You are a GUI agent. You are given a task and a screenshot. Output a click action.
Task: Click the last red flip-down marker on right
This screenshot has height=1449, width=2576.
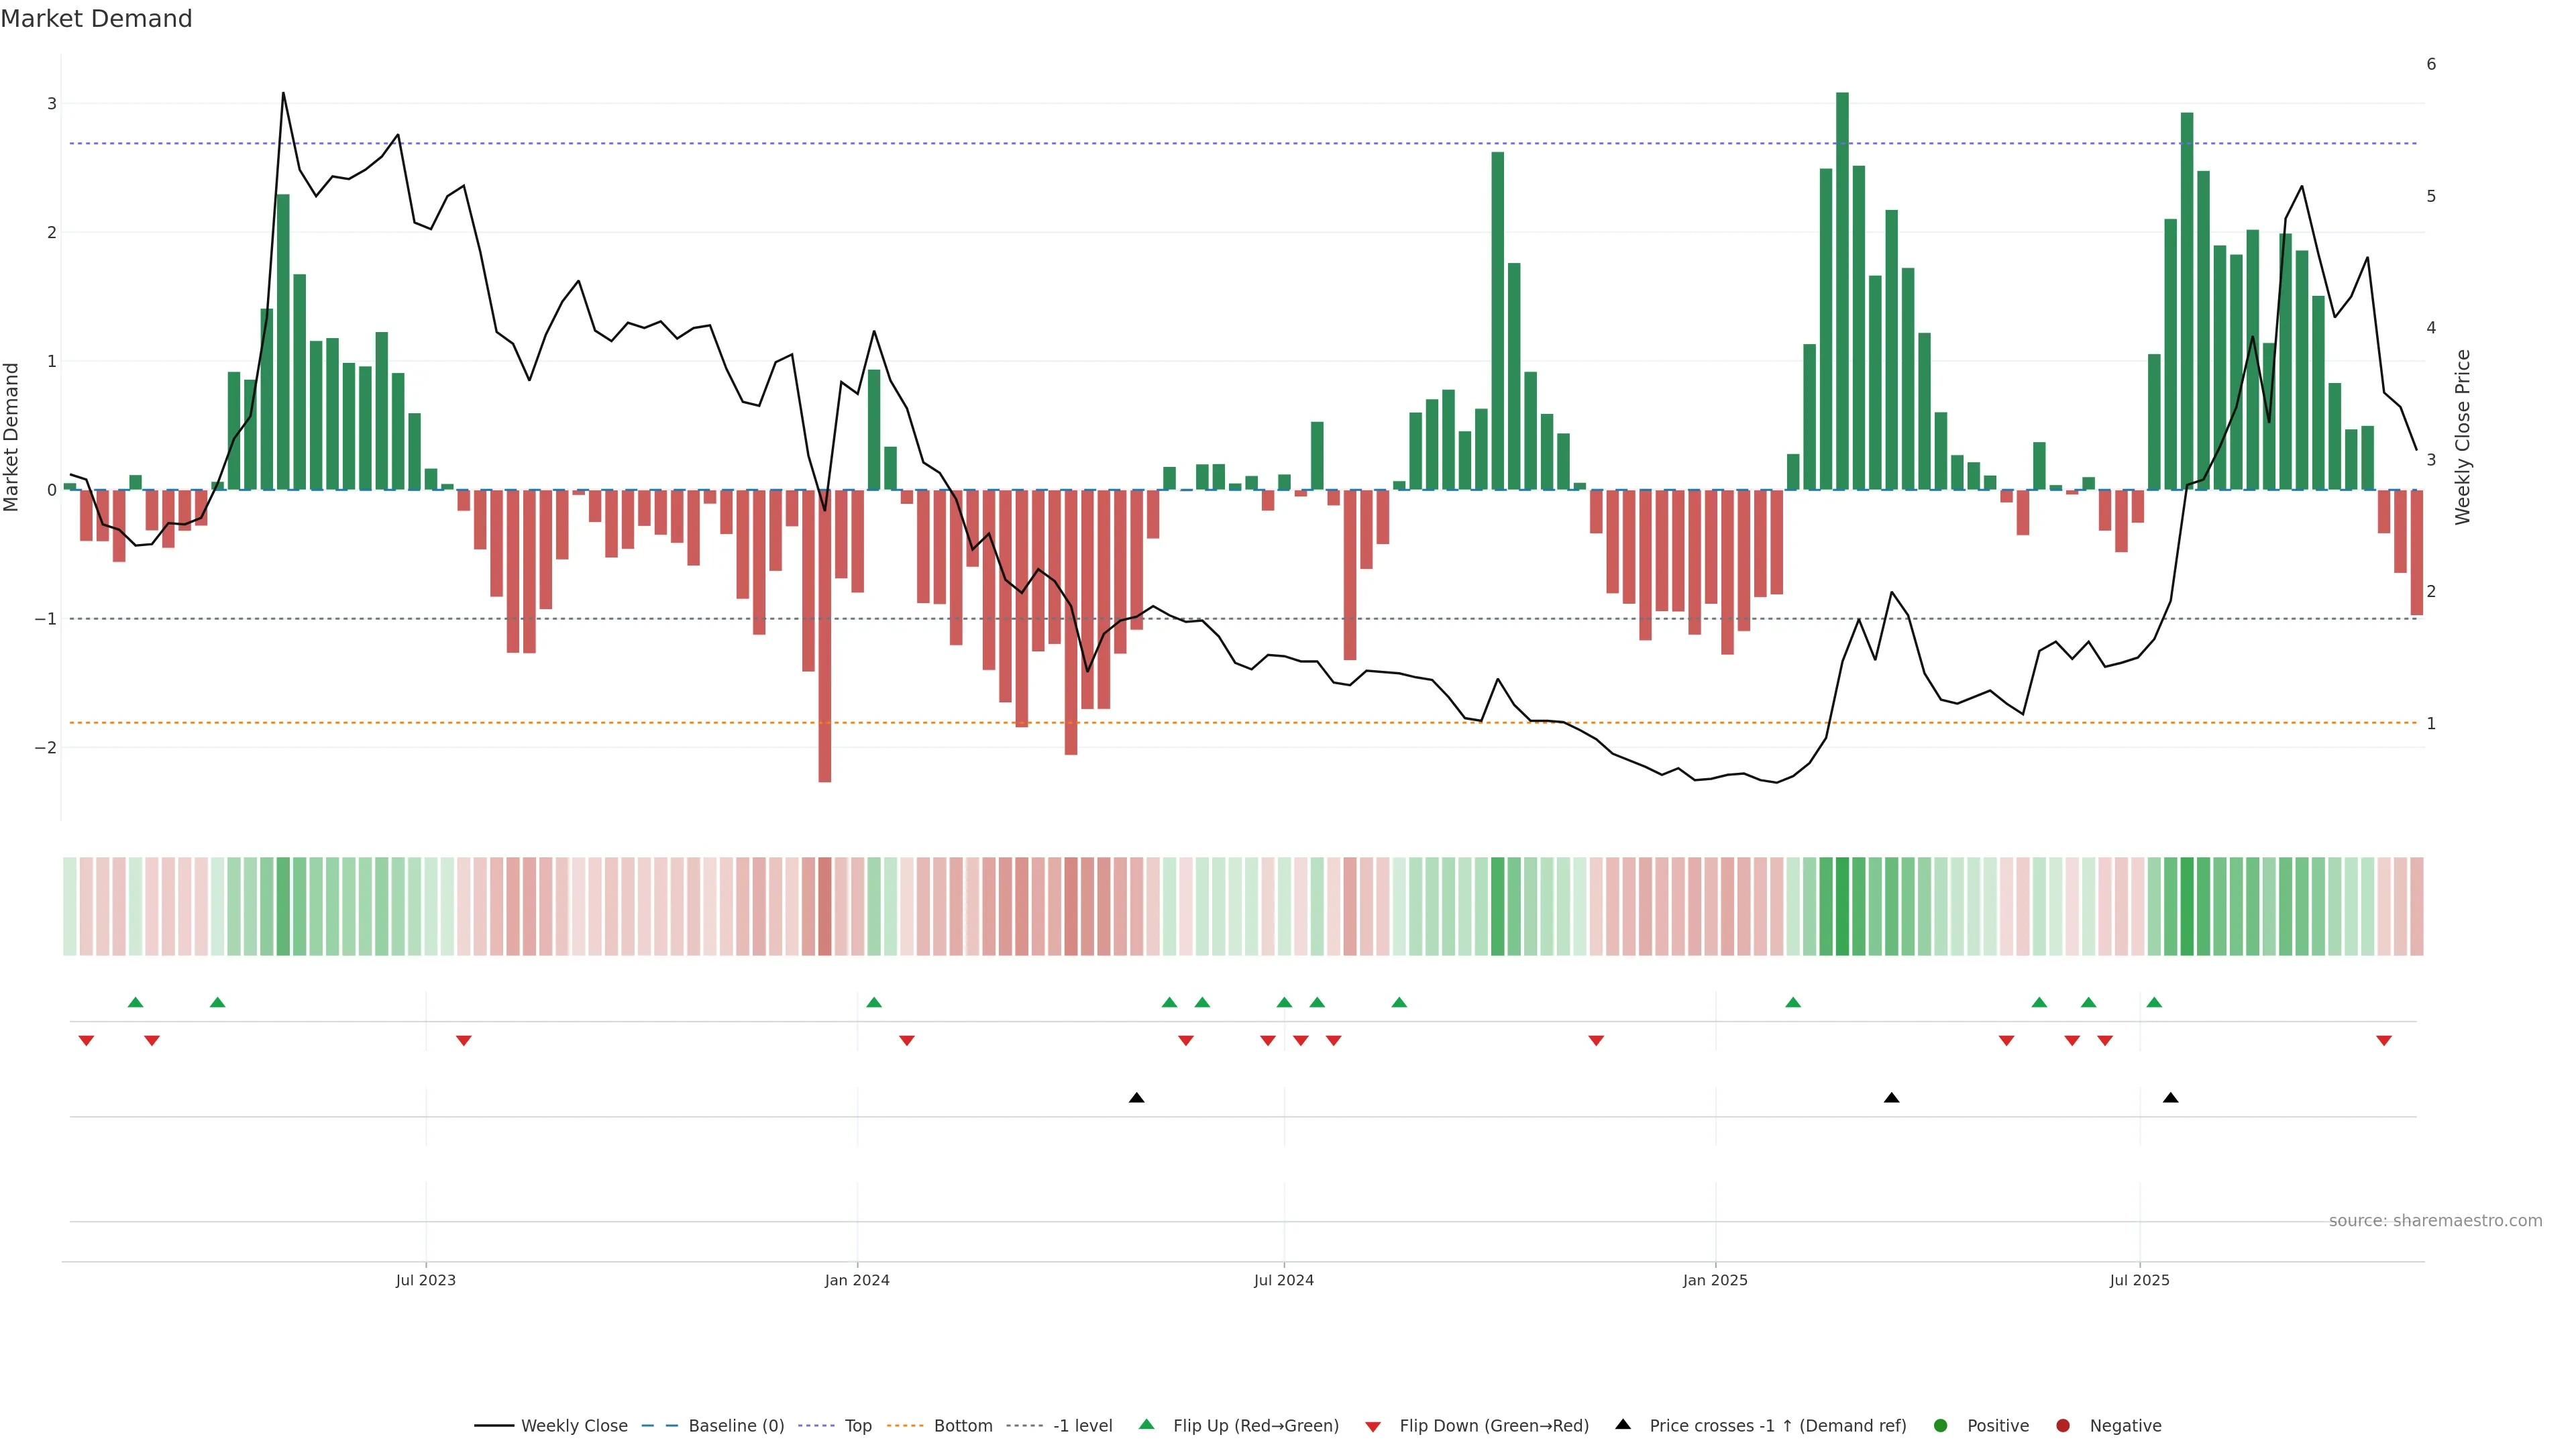2384,1041
